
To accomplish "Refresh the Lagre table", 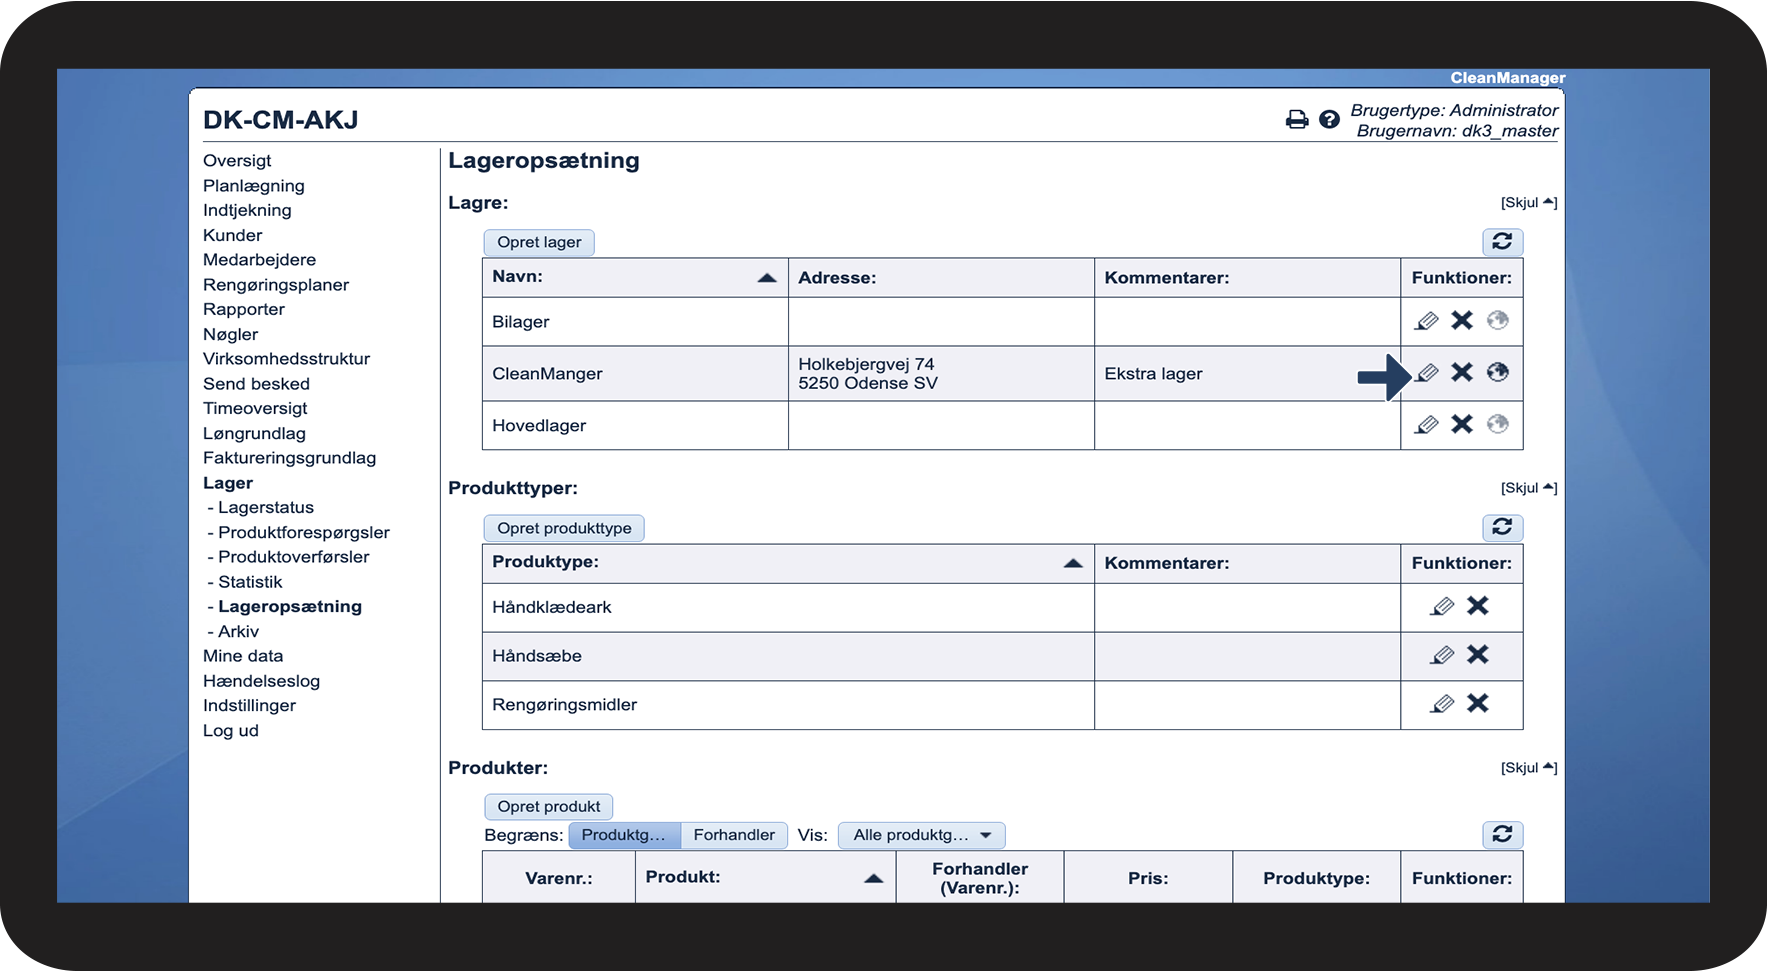I will 1502,242.
